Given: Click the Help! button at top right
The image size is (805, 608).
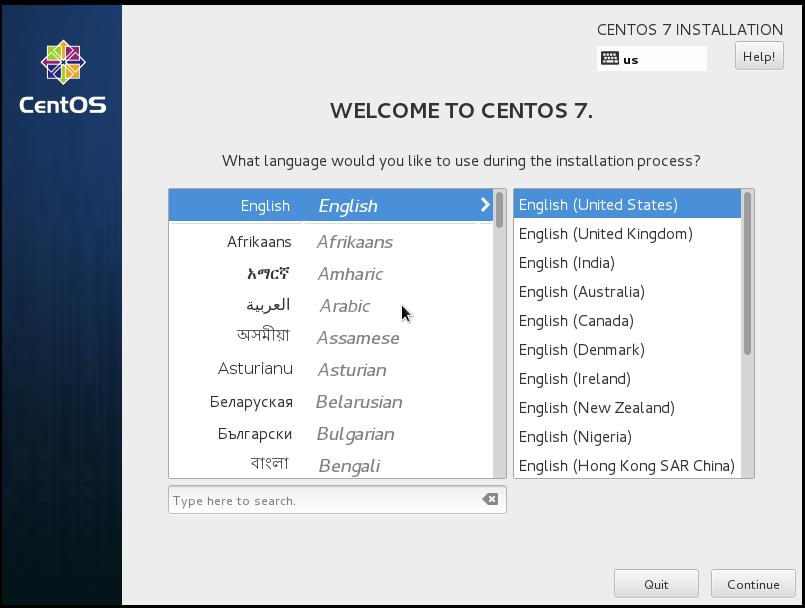Looking at the screenshot, I should click(758, 55).
